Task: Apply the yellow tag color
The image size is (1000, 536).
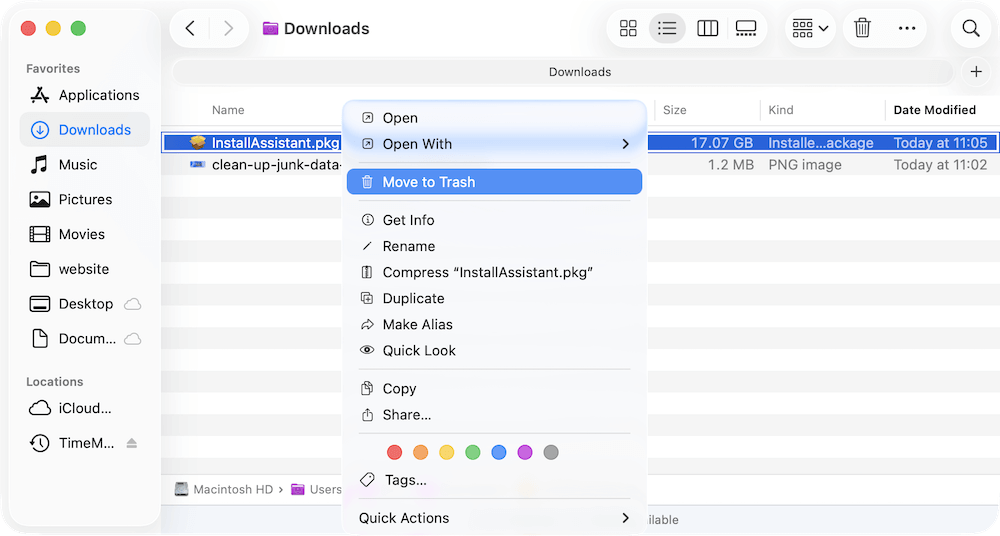Action: click(446, 452)
